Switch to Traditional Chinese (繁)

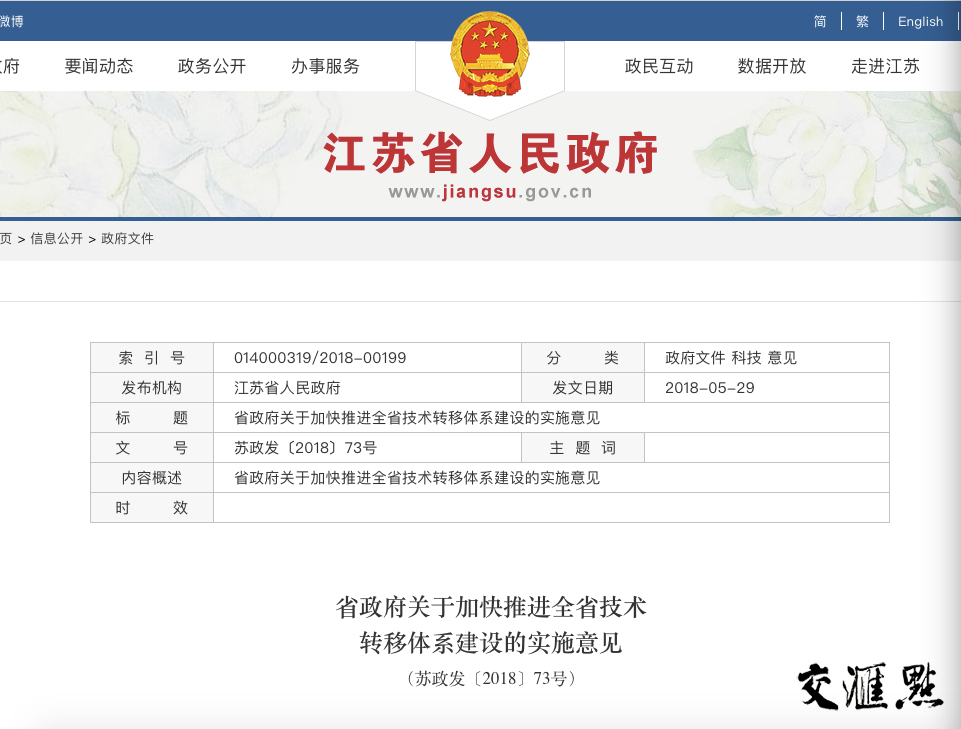pos(862,21)
